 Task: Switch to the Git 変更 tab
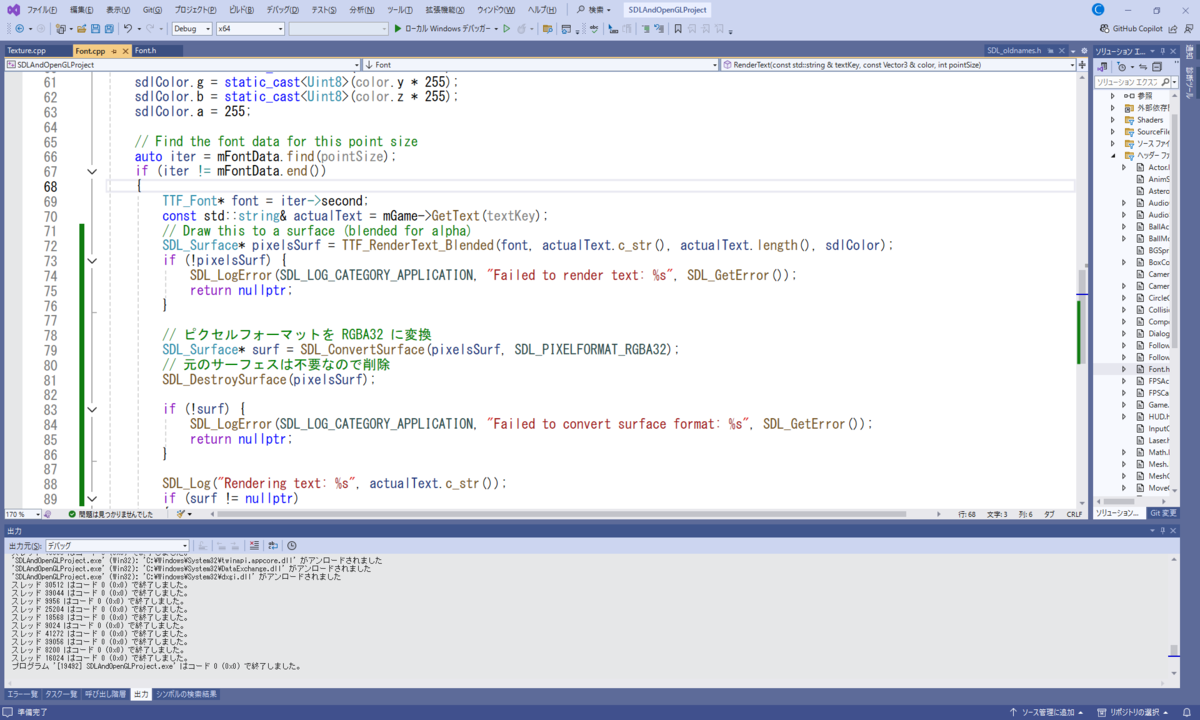[1164, 513]
